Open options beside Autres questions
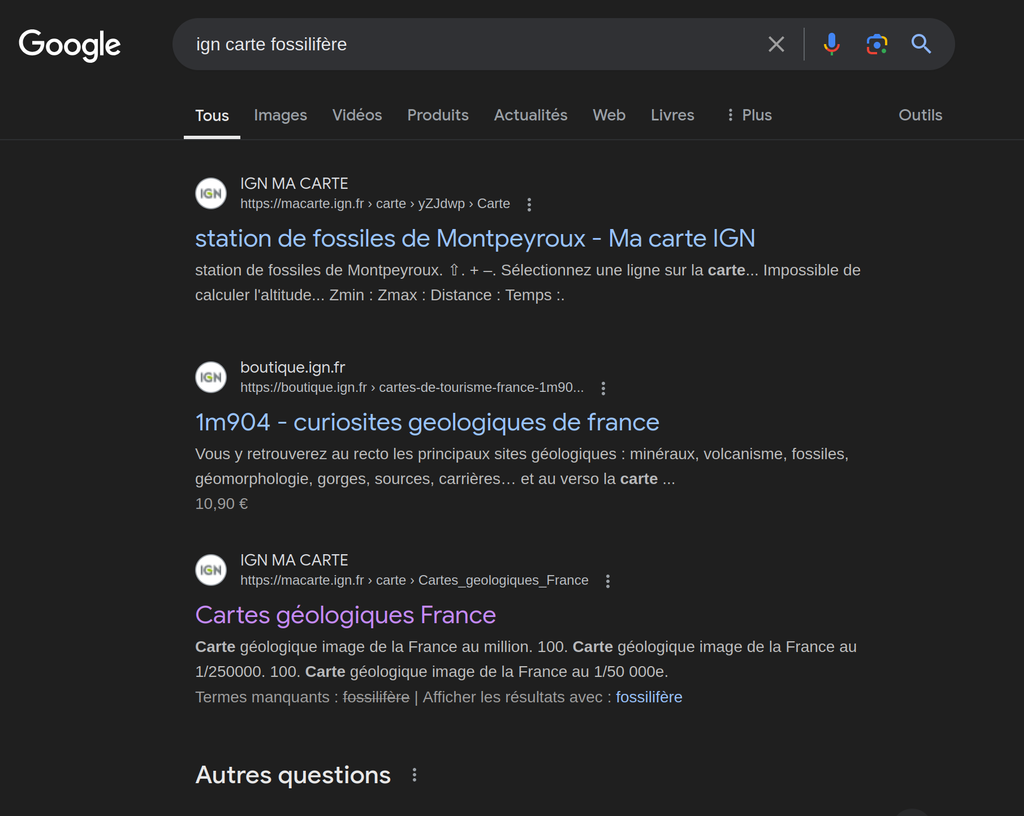This screenshot has height=816, width=1024. coord(414,775)
